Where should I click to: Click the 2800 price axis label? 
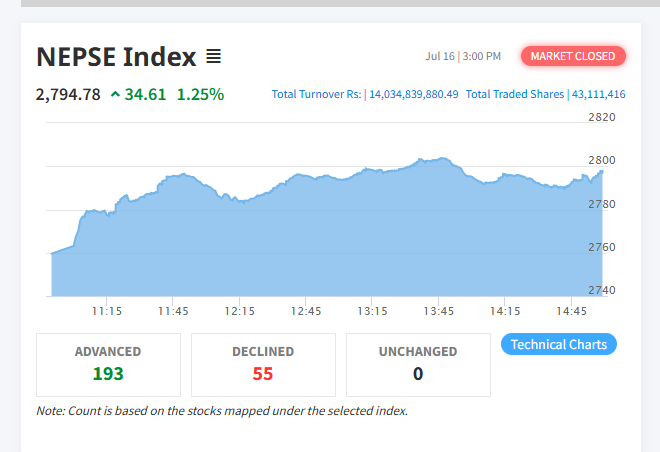tap(601, 160)
